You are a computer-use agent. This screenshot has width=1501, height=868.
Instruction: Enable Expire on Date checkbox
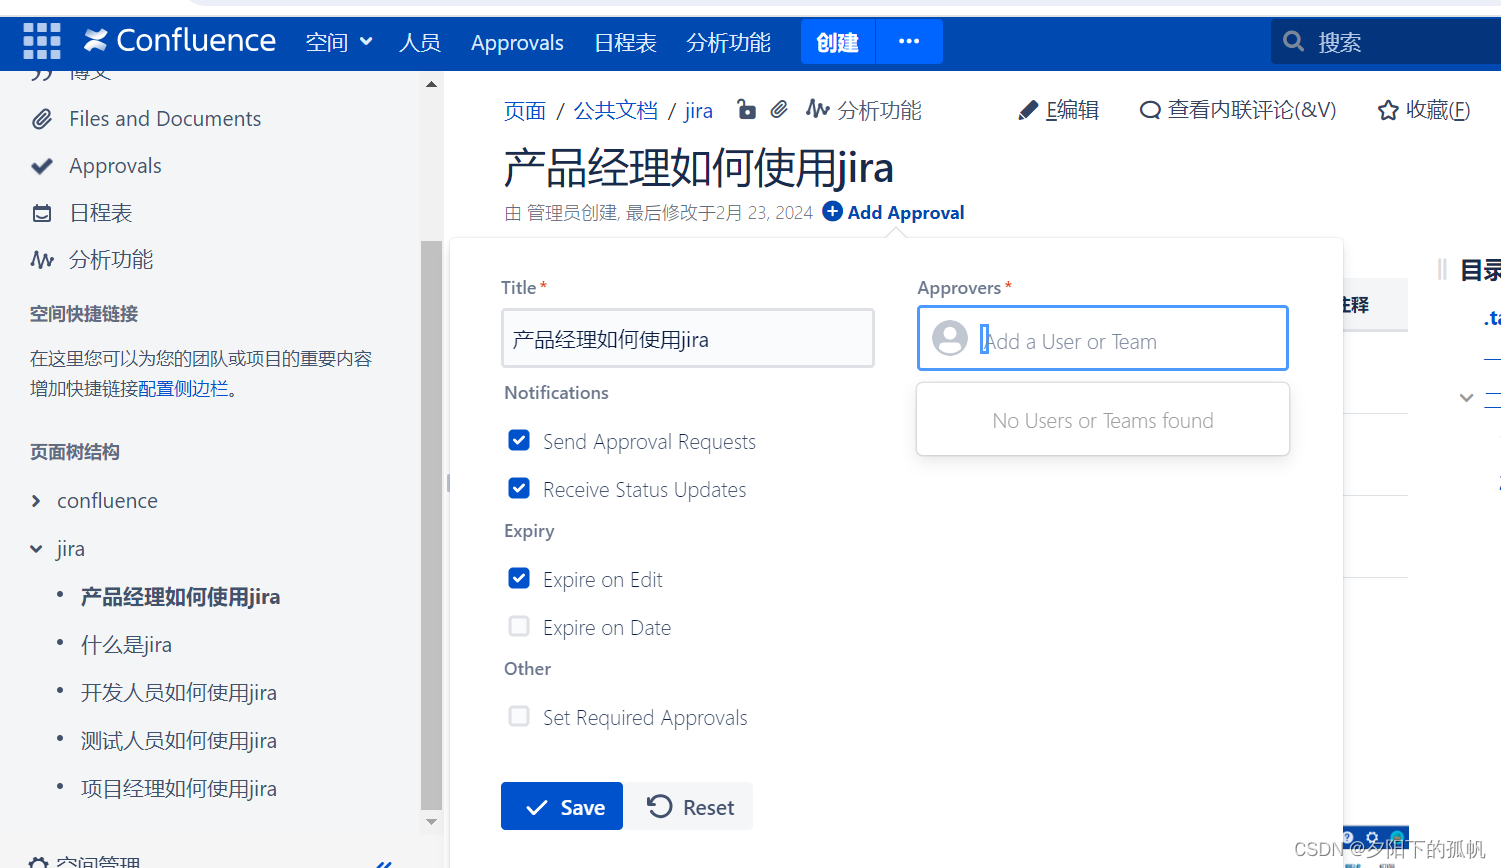click(x=519, y=626)
